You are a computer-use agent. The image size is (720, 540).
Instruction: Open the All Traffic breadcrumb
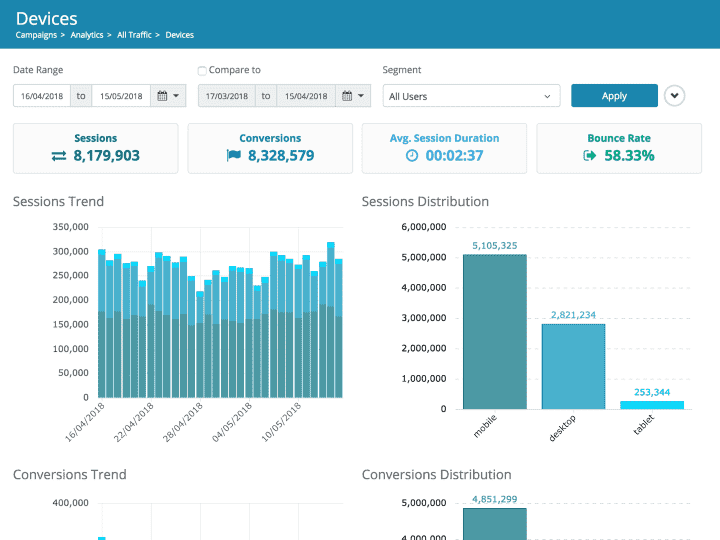click(x=135, y=35)
